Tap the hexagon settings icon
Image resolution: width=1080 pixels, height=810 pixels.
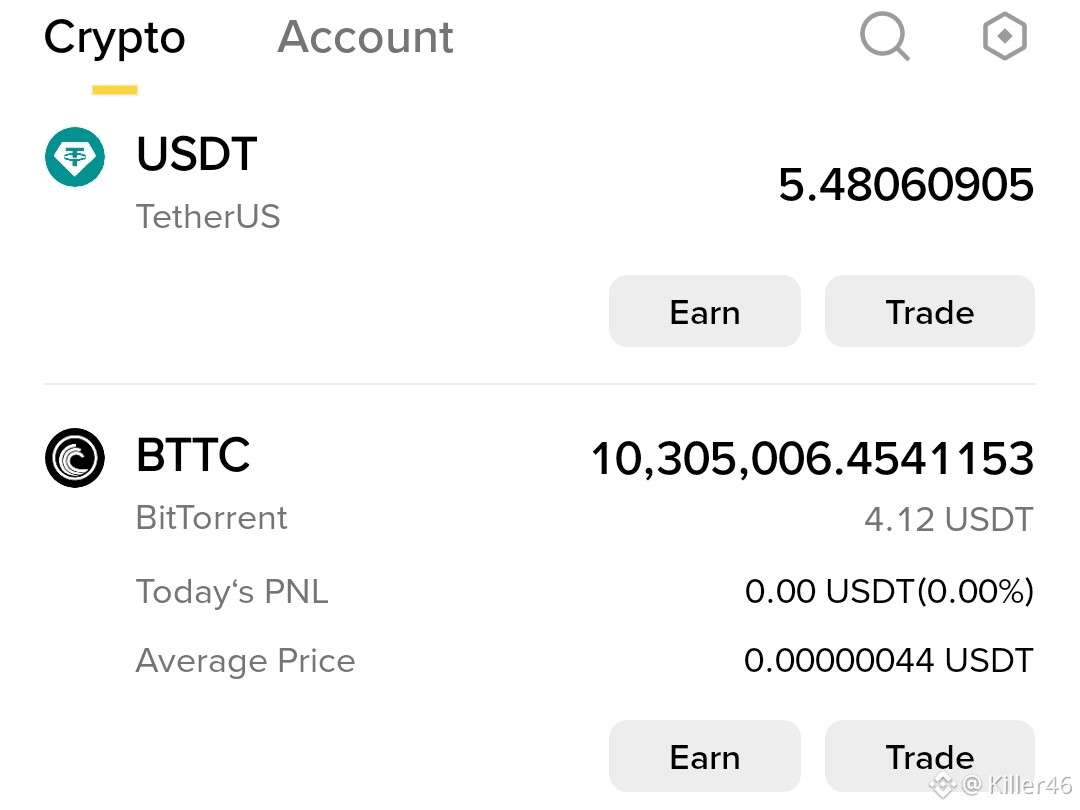coord(1004,36)
